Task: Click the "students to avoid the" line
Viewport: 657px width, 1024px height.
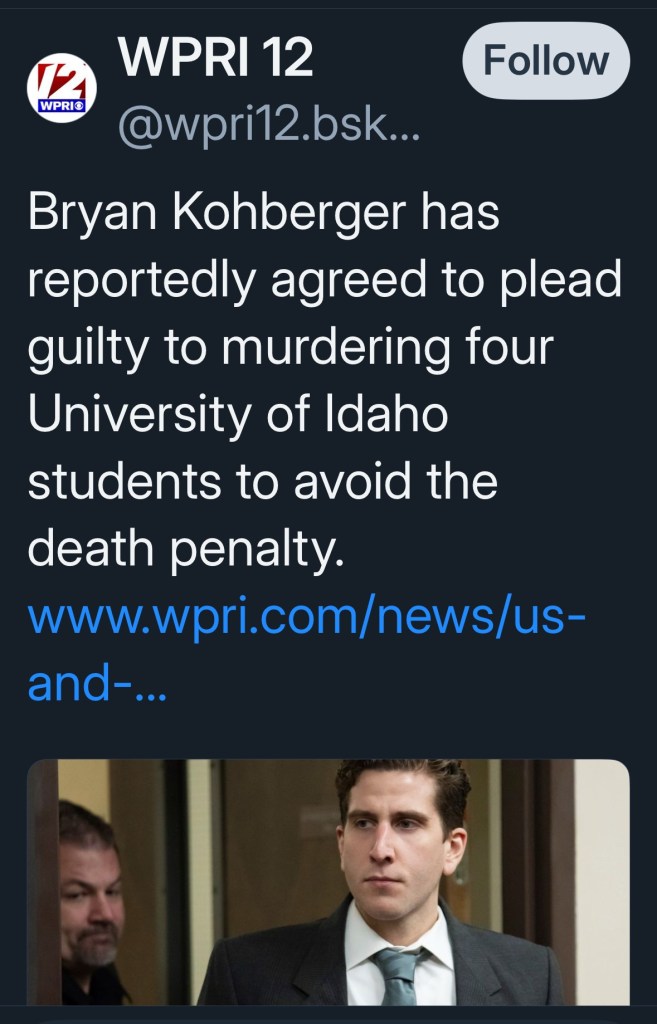Action: click(262, 482)
